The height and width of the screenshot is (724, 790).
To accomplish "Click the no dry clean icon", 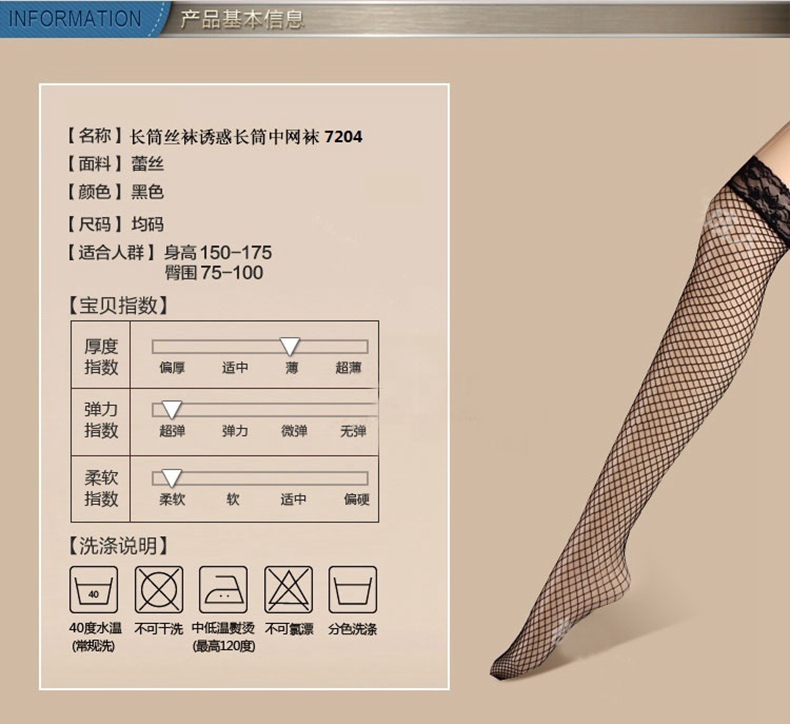I will coord(159,589).
